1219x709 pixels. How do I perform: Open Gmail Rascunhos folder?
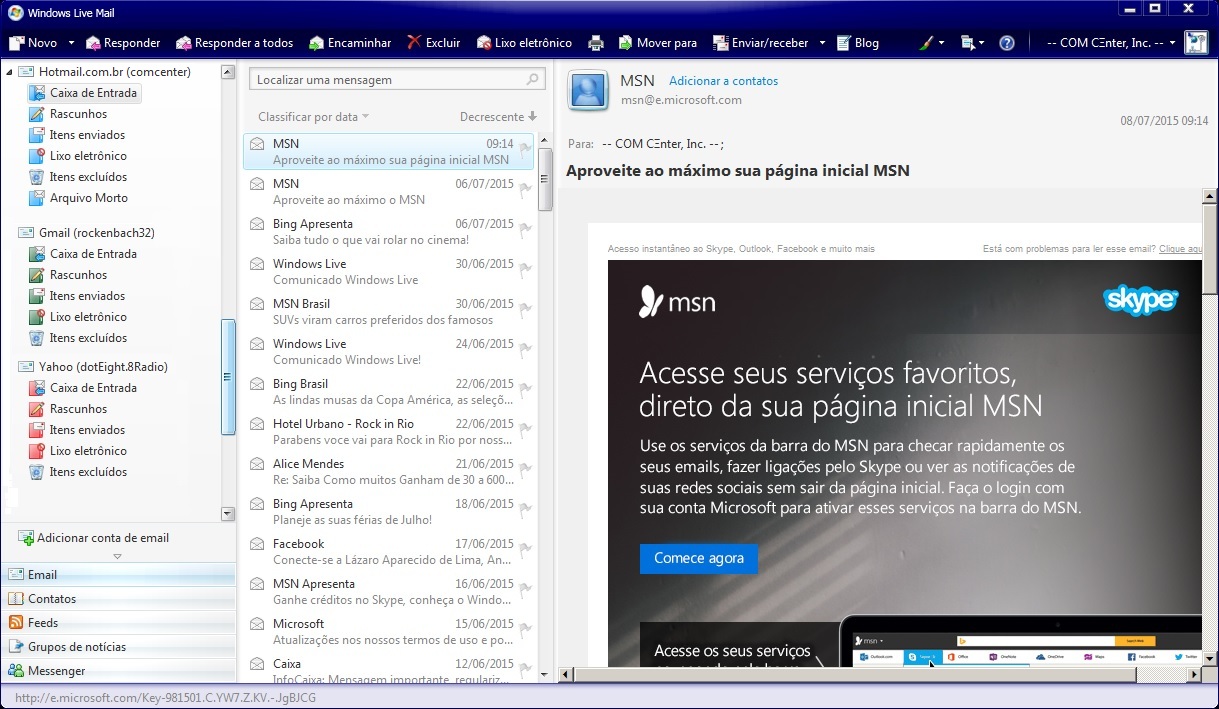(68, 275)
